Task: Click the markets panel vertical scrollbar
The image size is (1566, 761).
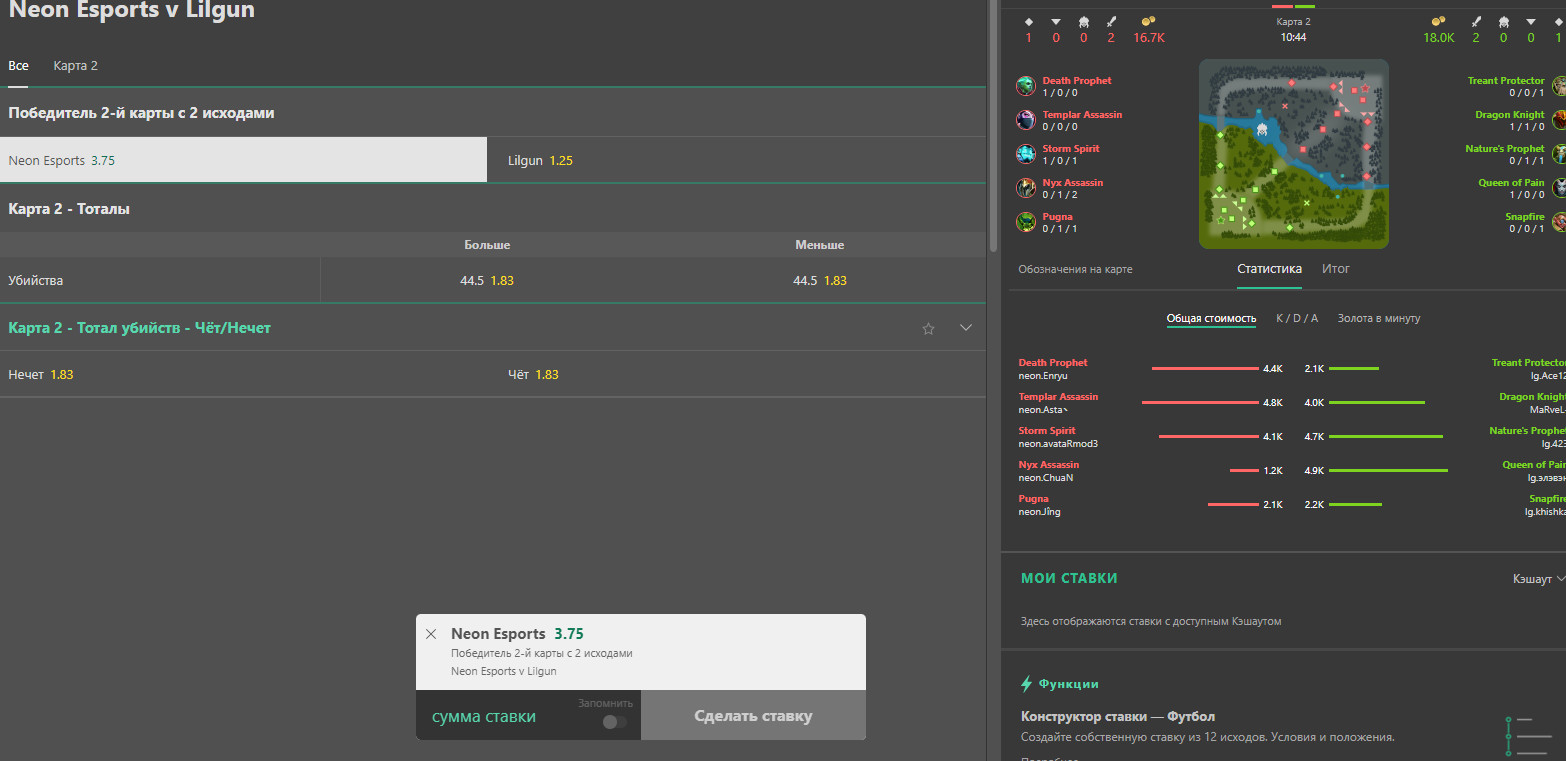Action: tap(993, 125)
